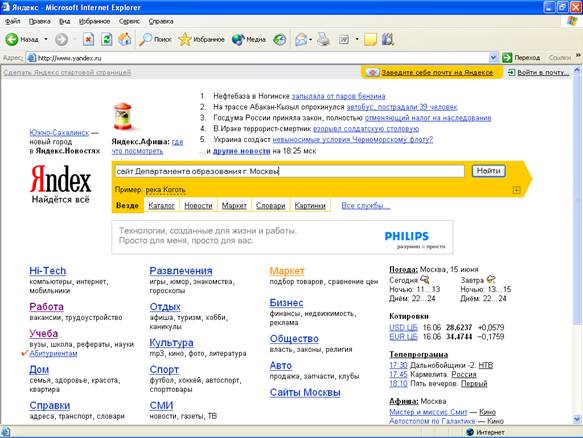Click today's weather cloud icon
The height and width of the screenshot is (438, 583).
[x=425, y=279]
